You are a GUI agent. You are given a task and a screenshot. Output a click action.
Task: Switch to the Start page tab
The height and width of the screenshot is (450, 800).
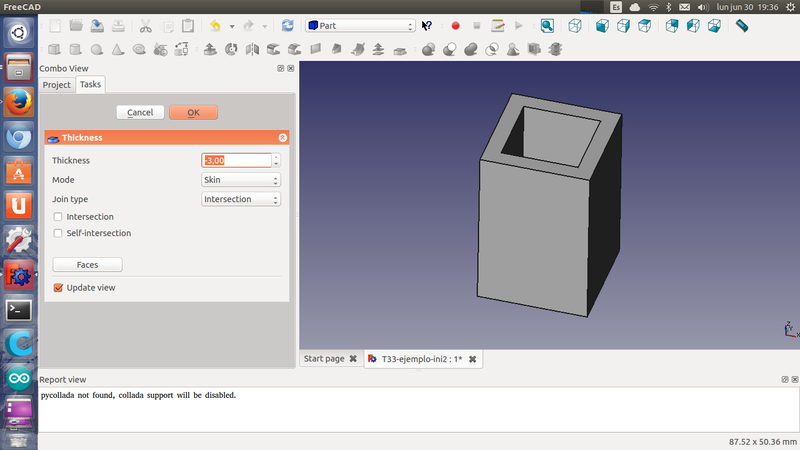tap(324, 359)
